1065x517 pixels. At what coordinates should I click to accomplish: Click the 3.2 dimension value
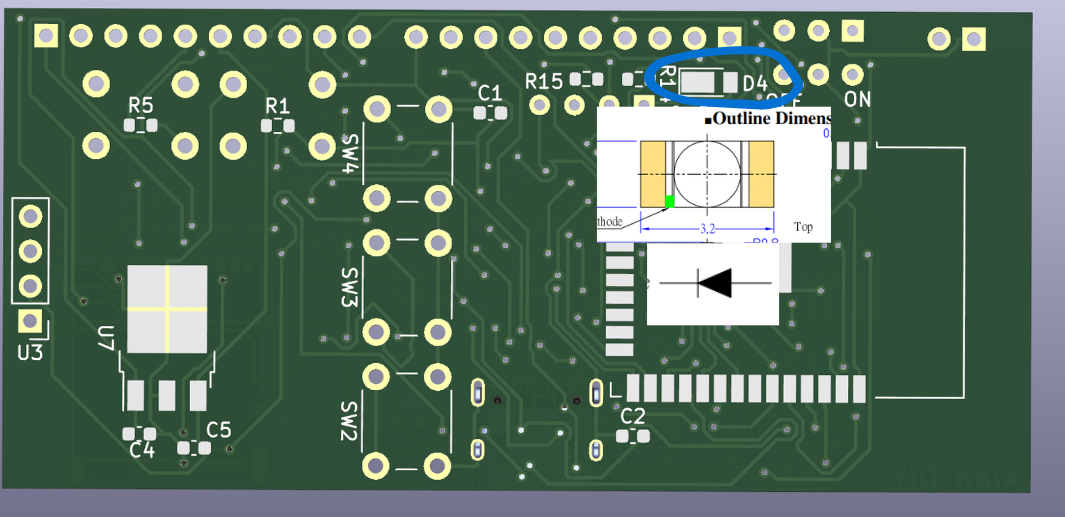(x=707, y=229)
